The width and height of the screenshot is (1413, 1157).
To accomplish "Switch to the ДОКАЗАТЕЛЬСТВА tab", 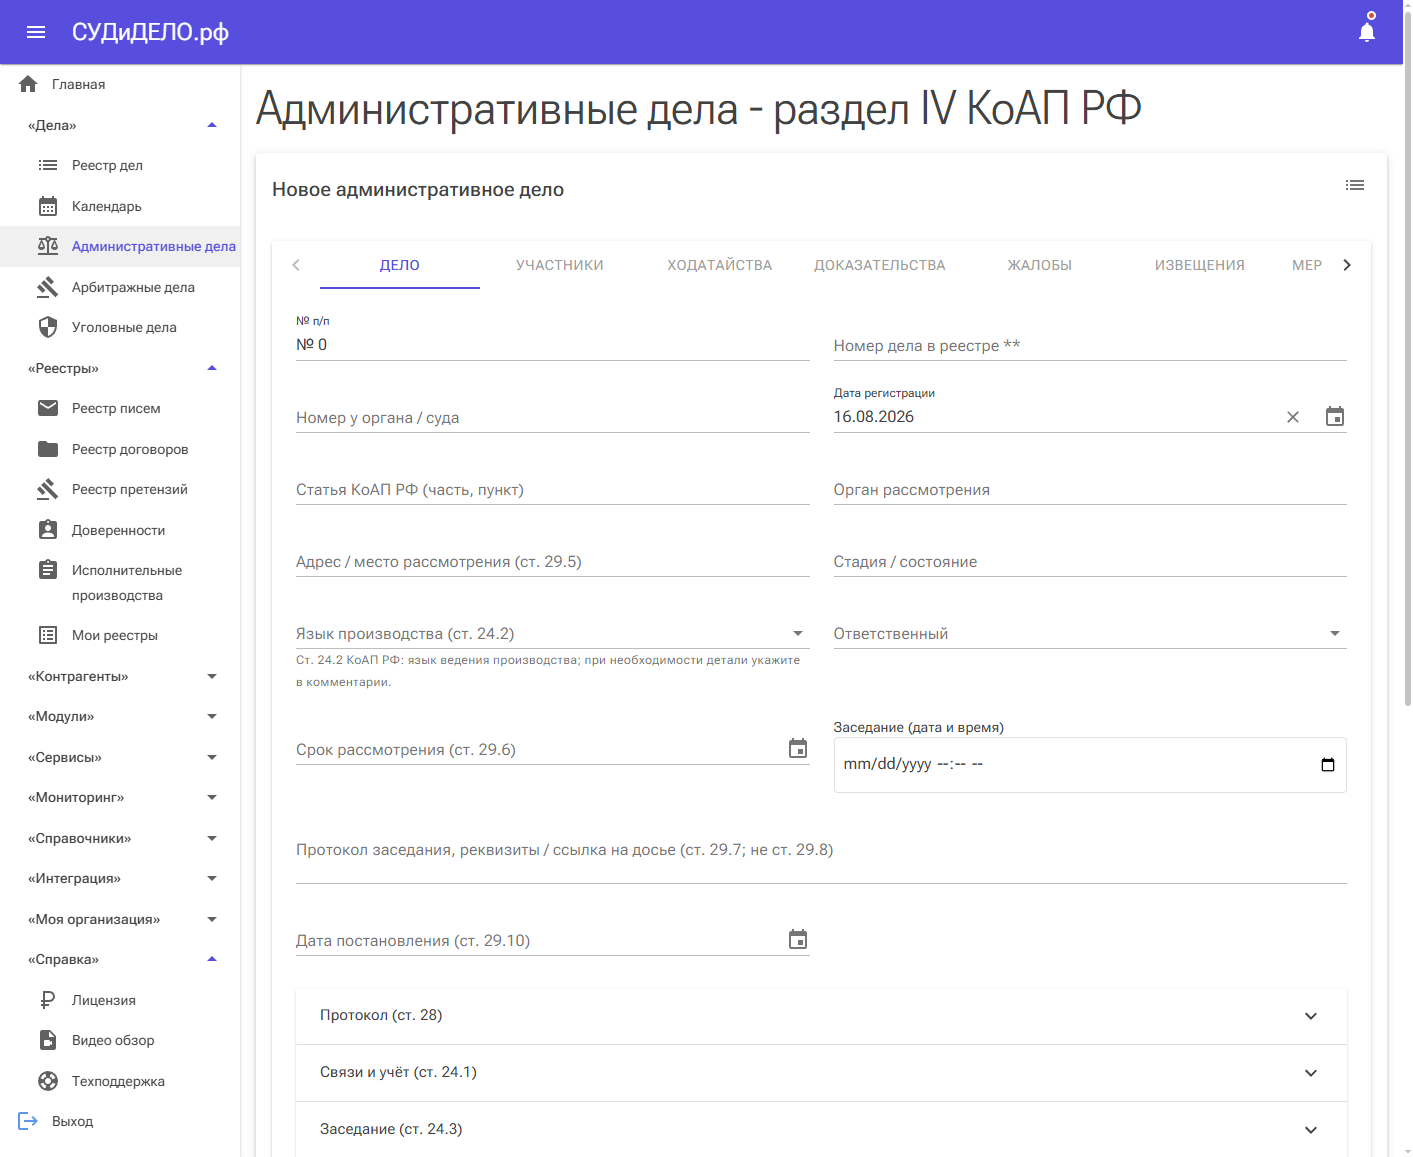I will pos(880,265).
